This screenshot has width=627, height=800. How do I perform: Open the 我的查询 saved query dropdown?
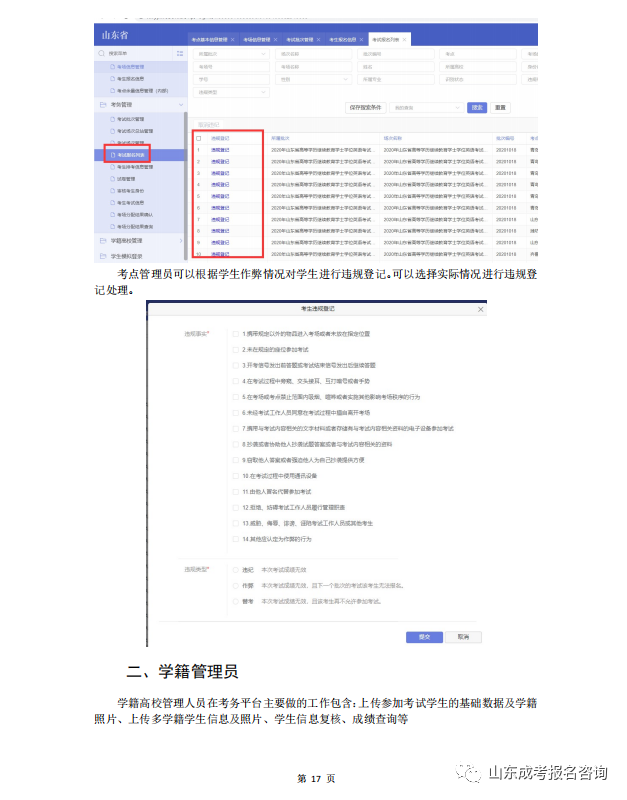[x=426, y=108]
